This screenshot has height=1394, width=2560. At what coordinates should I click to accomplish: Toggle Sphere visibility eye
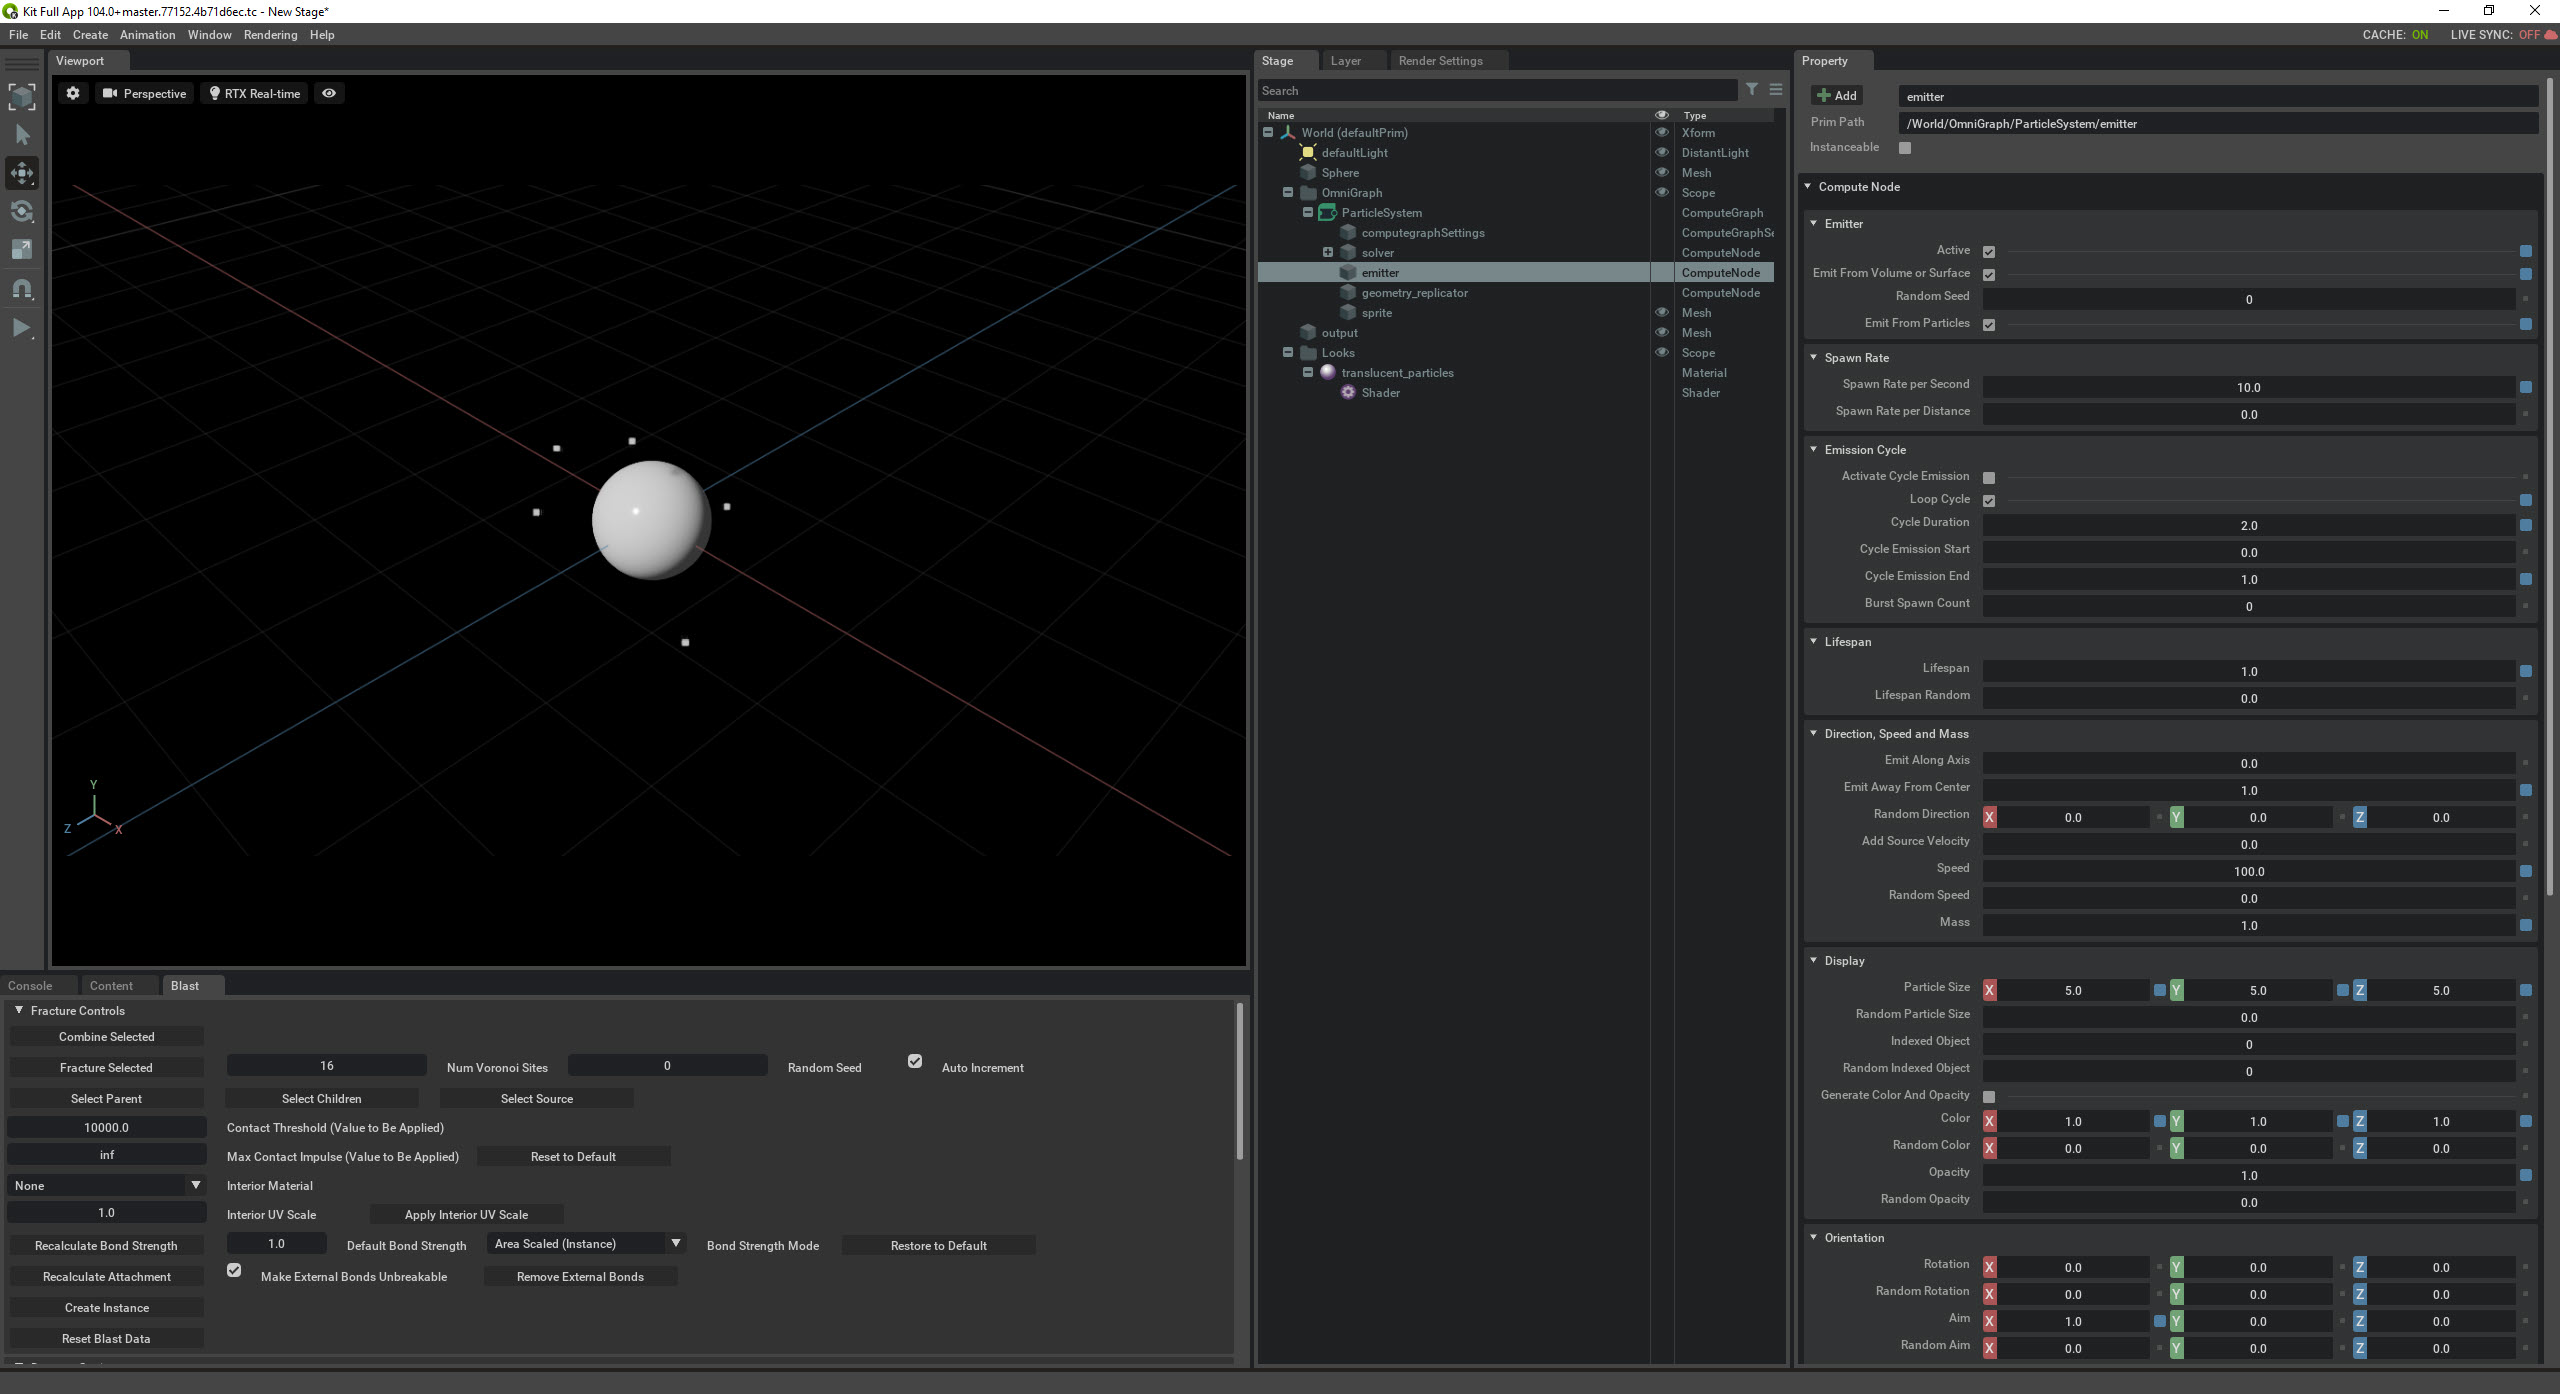click(1662, 172)
